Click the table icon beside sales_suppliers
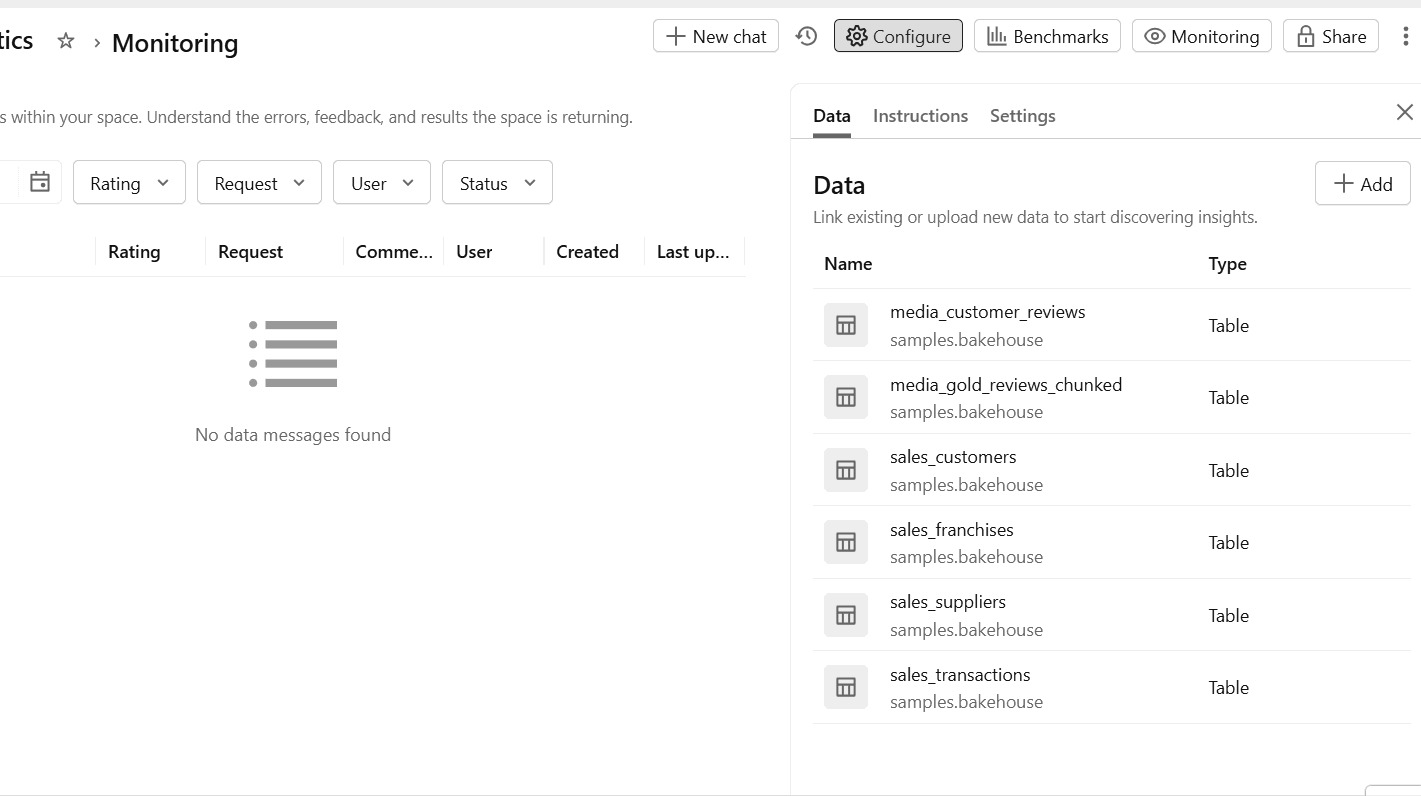This screenshot has height=796, width=1421. [845, 615]
